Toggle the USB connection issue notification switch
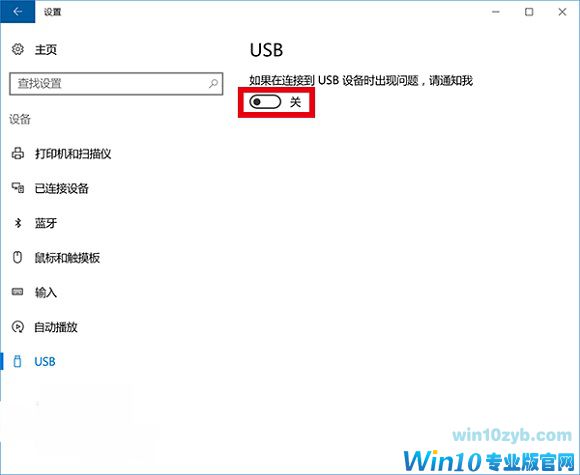This screenshot has height=475, width=580. (265, 102)
